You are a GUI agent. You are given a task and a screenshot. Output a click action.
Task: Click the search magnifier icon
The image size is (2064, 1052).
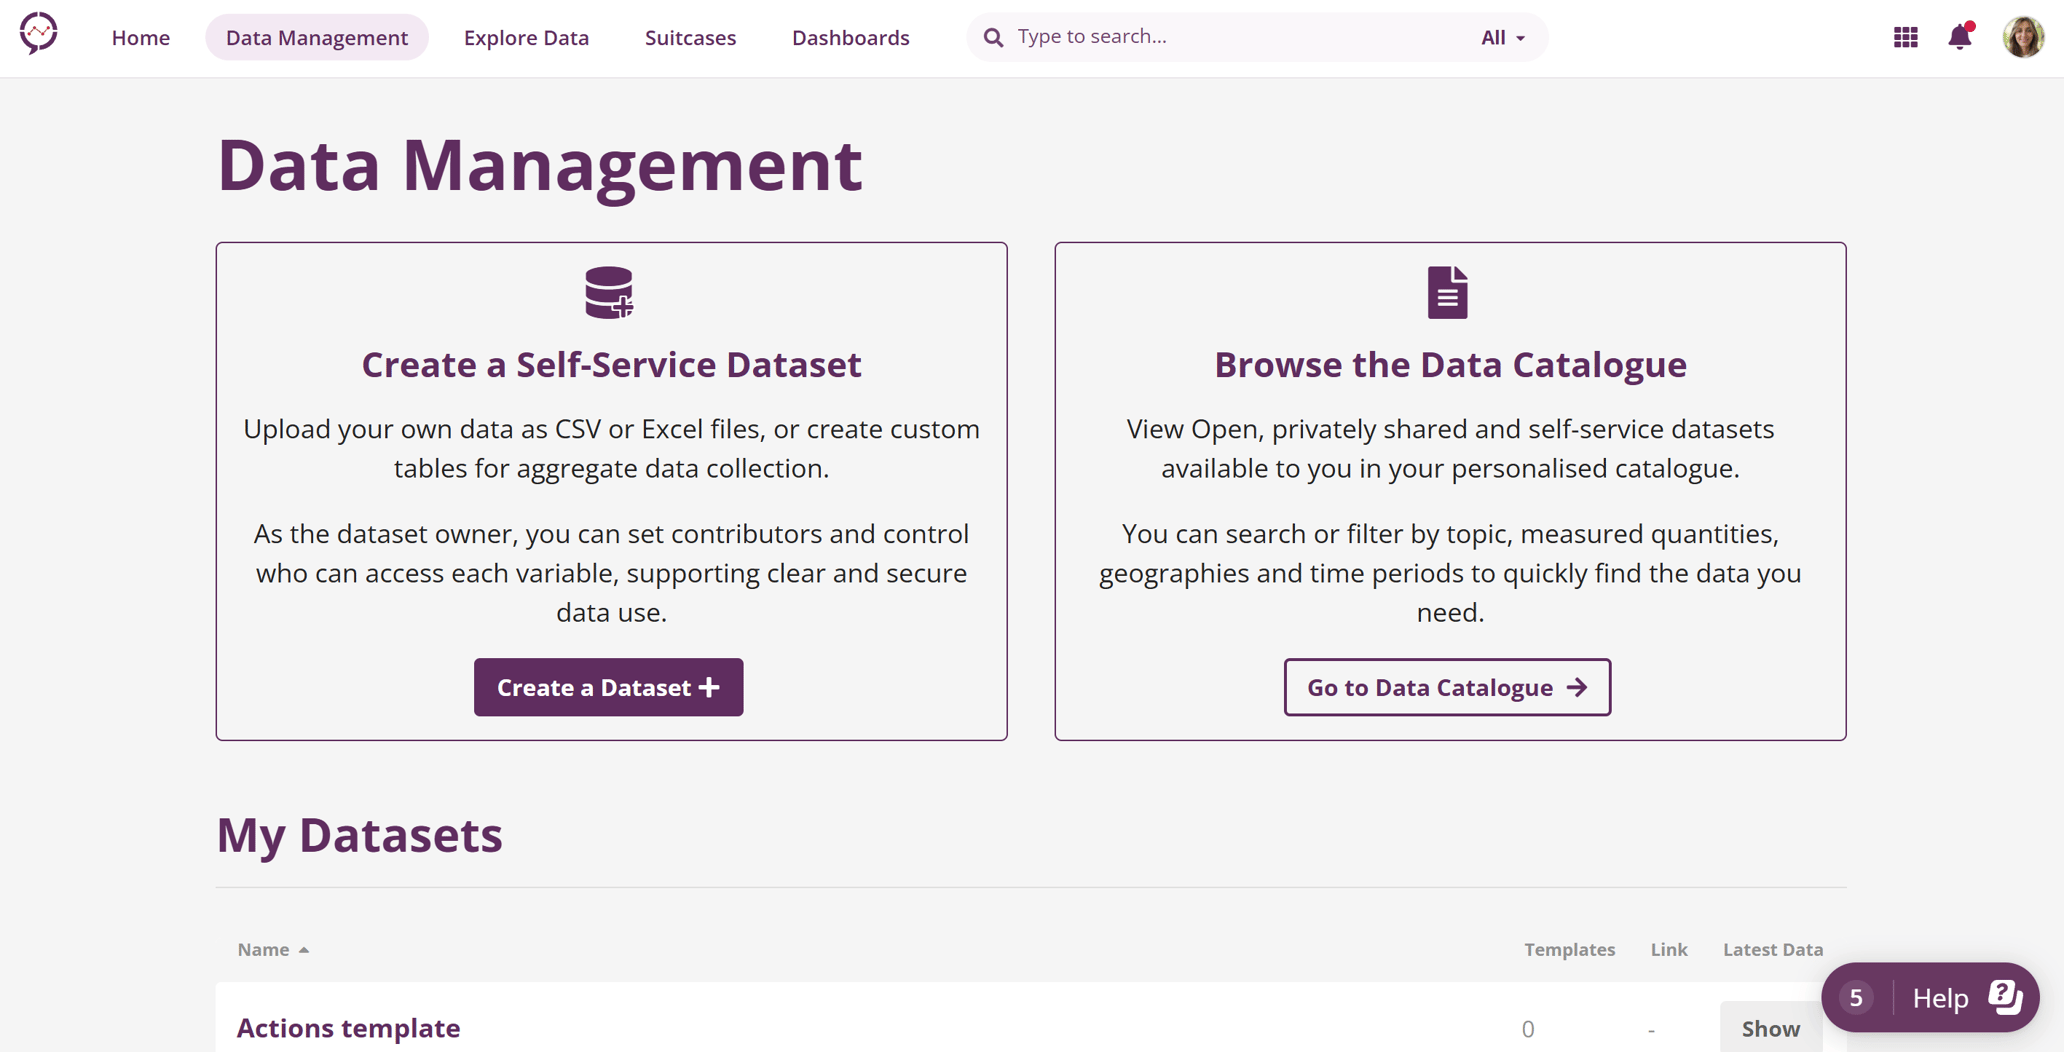[x=992, y=36]
